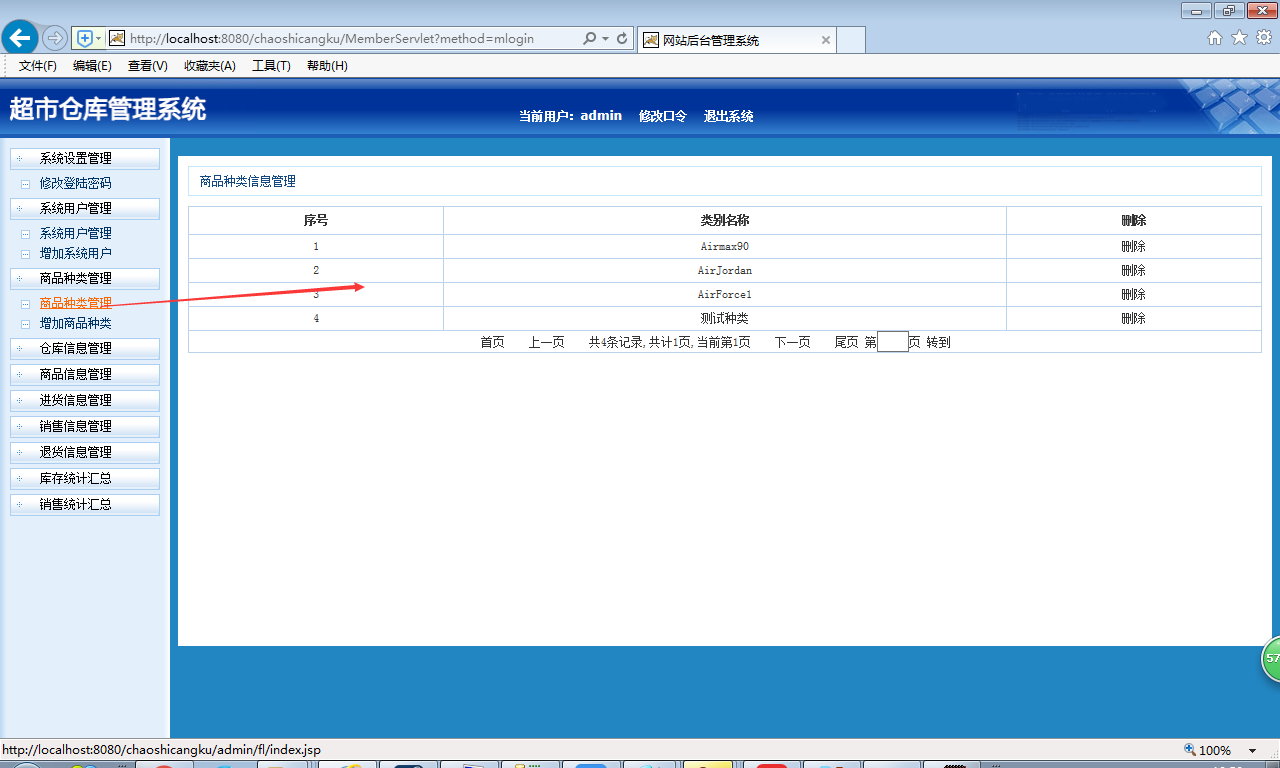Click the Airmax90 category name cell

click(725, 247)
